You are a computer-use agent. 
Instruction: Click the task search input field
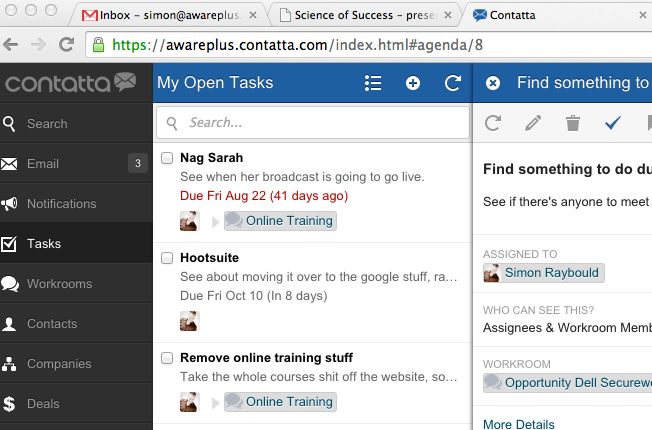tap(322, 123)
